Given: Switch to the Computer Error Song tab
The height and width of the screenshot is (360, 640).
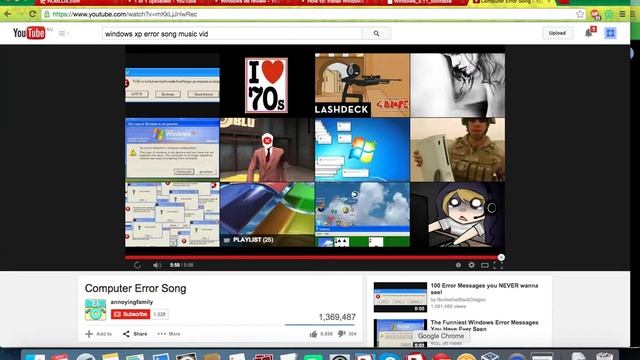Looking at the screenshot, I should pos(510,2).
